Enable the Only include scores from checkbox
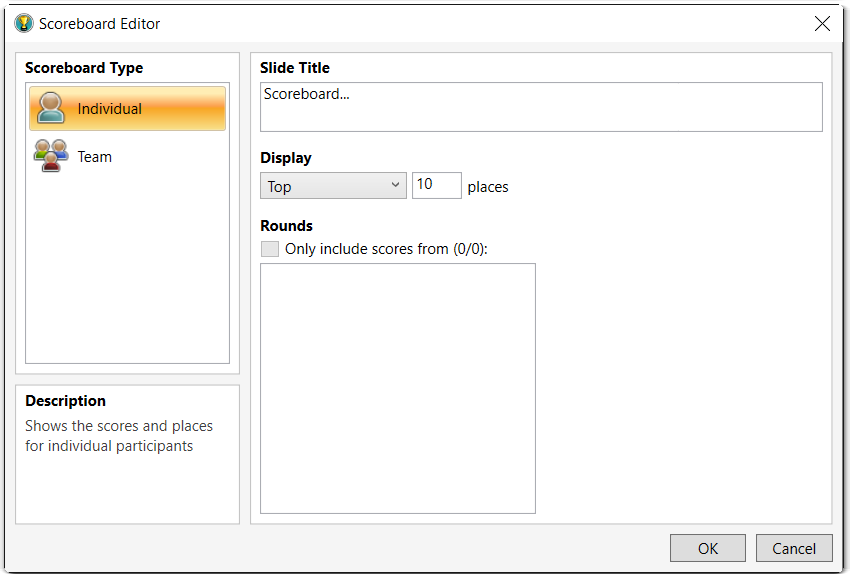The width and height of the screenshot is (850, 579). (269, 248)
